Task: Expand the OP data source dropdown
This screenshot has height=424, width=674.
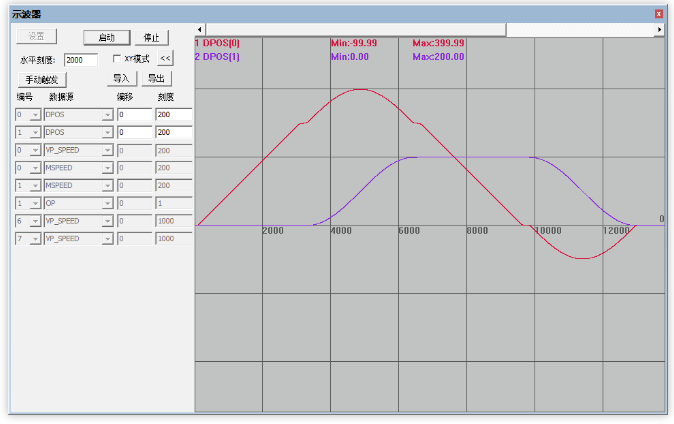Action: 107,203
